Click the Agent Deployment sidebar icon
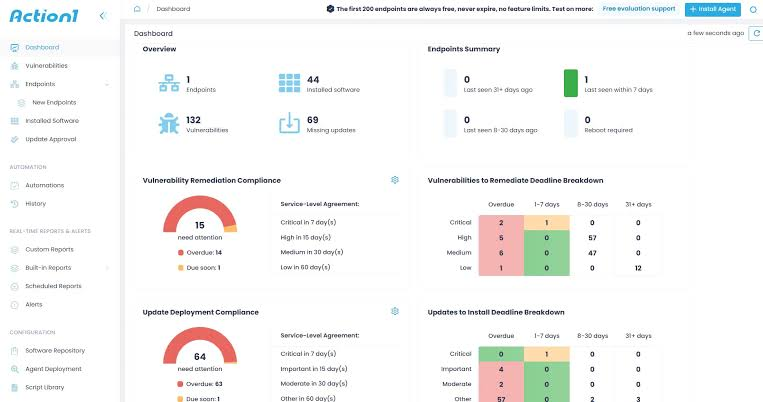This screenshot has height=402, width=763. pyautogui.click(x=15, y=369)
